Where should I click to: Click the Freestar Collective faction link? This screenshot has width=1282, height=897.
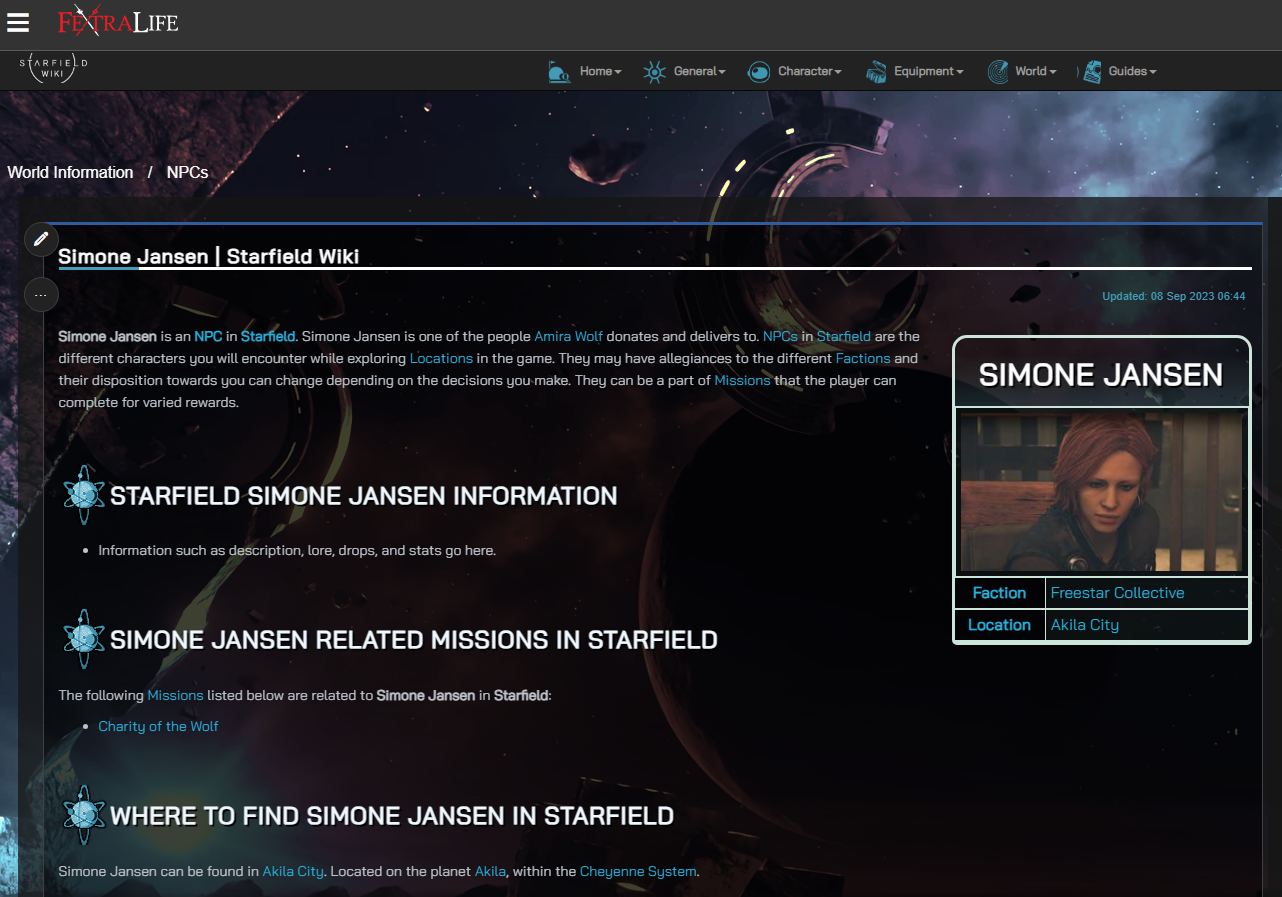(x=1117, y=593)
